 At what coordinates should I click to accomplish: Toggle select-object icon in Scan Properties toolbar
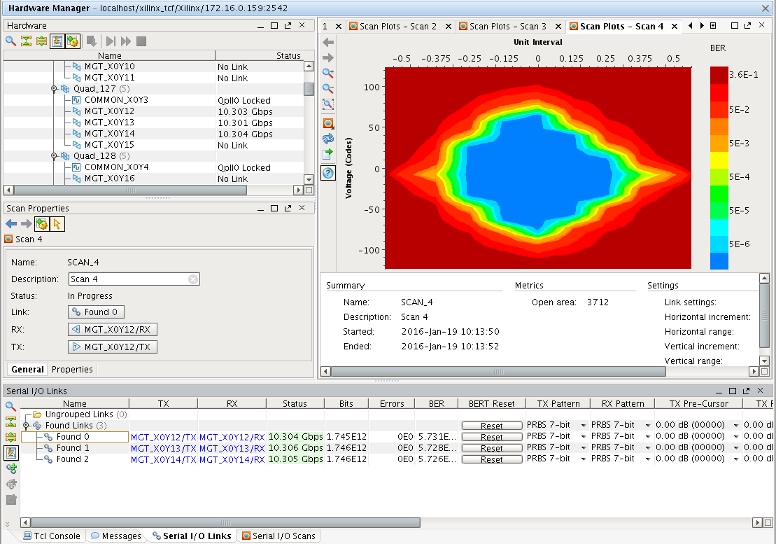(57, 224)
